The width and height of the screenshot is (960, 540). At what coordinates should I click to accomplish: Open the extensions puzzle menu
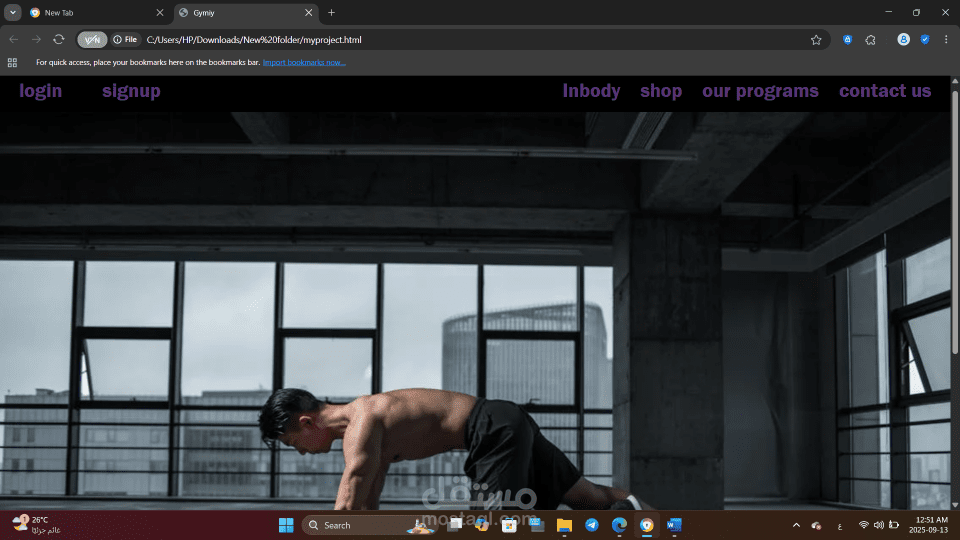pyautogui.click(x=871, y=40)
